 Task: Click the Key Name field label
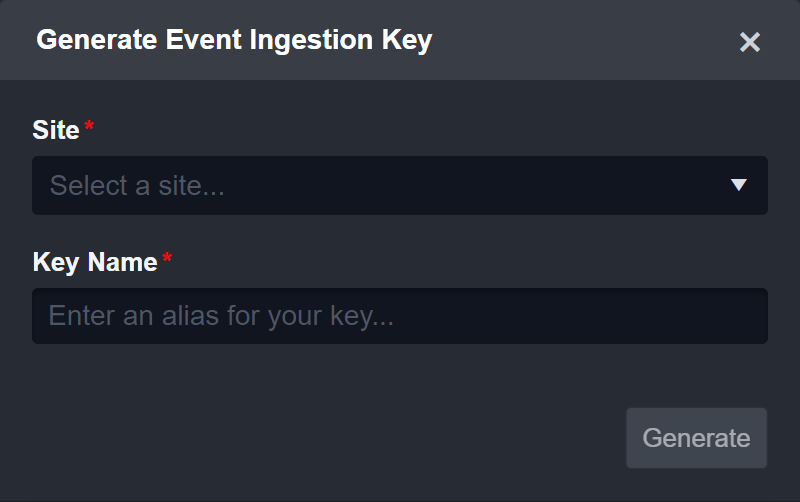[95, 262]
